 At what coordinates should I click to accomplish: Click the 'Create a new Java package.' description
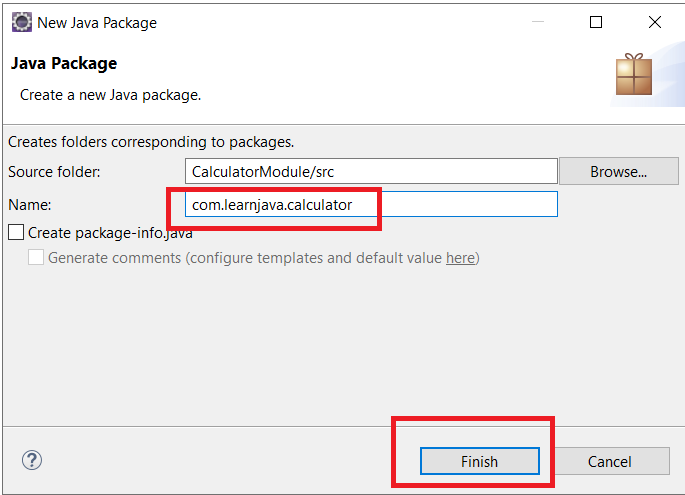[111, 95]
